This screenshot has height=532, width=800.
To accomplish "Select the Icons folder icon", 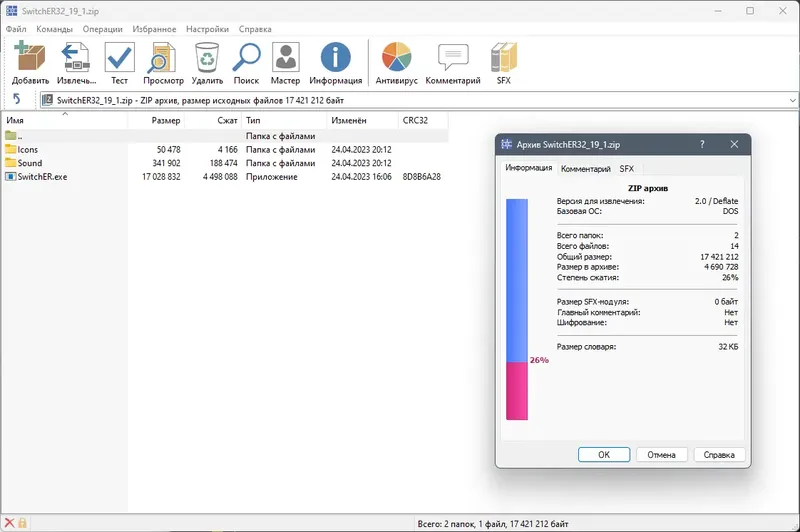I will 11,149.
